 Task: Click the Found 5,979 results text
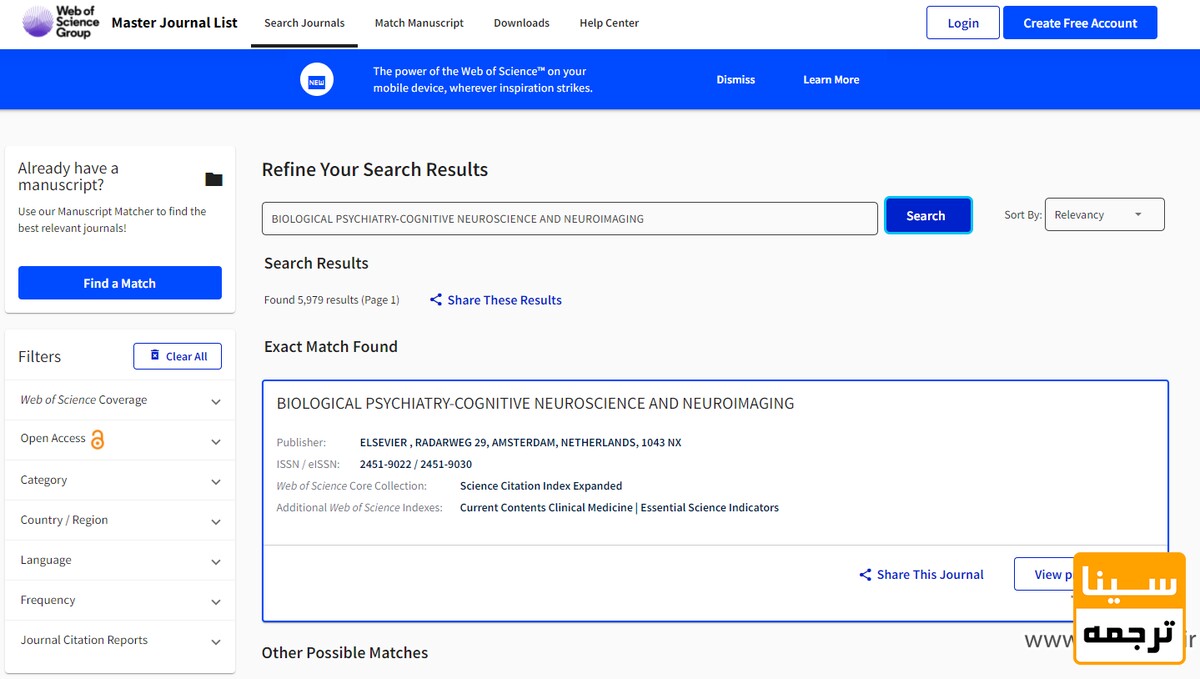(x=331, y=300)
